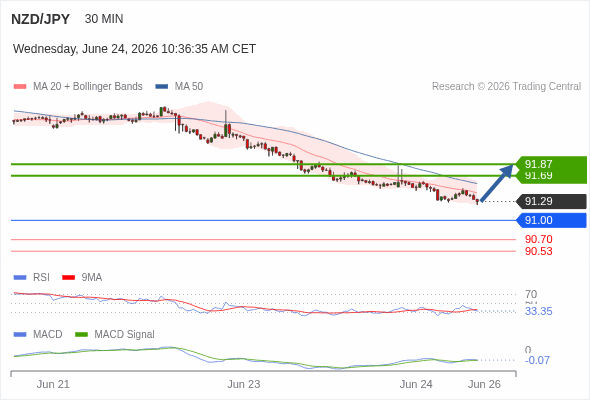
Task: Click the MACD Signal legend label
Action: (125, 335)
